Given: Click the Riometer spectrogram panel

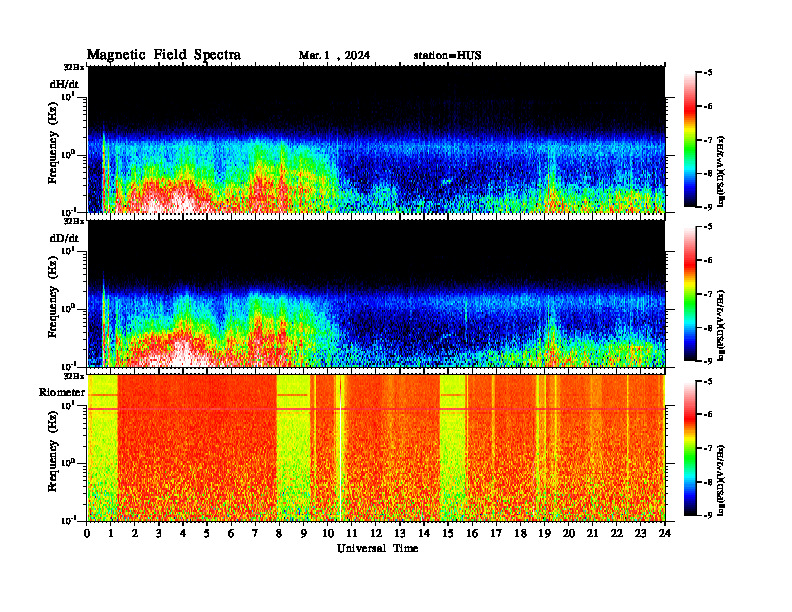Looking at the screenshot, I should [376, 448].
